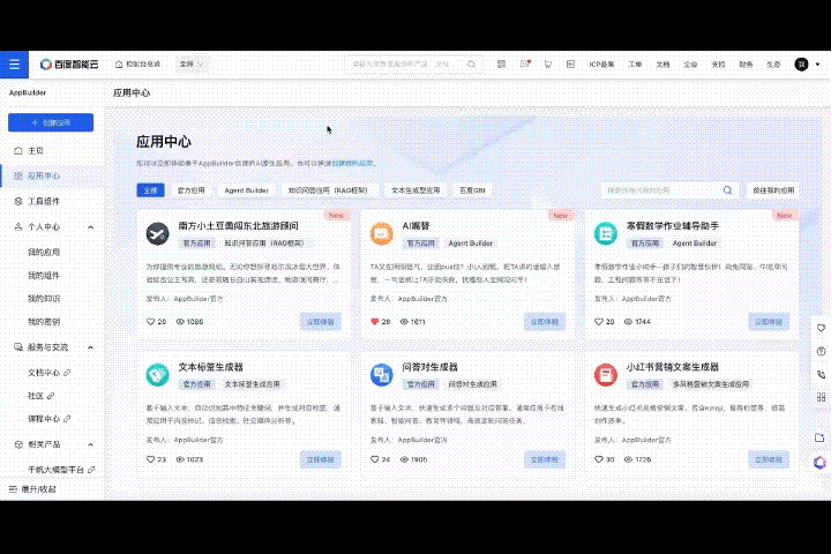Click 立即体验 on the AI嘴替 card

click(x=544, y=322)
